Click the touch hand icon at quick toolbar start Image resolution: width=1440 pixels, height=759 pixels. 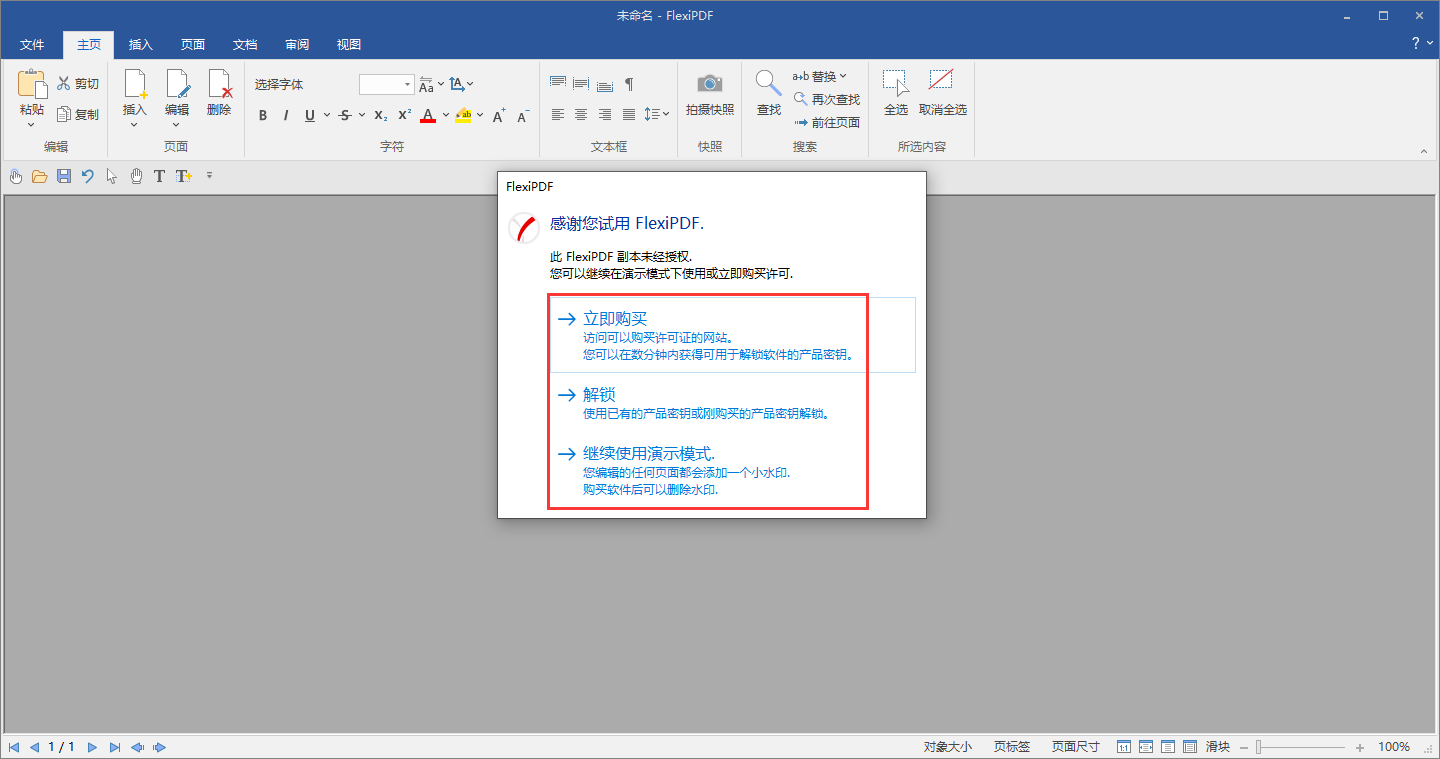(16, 176)
